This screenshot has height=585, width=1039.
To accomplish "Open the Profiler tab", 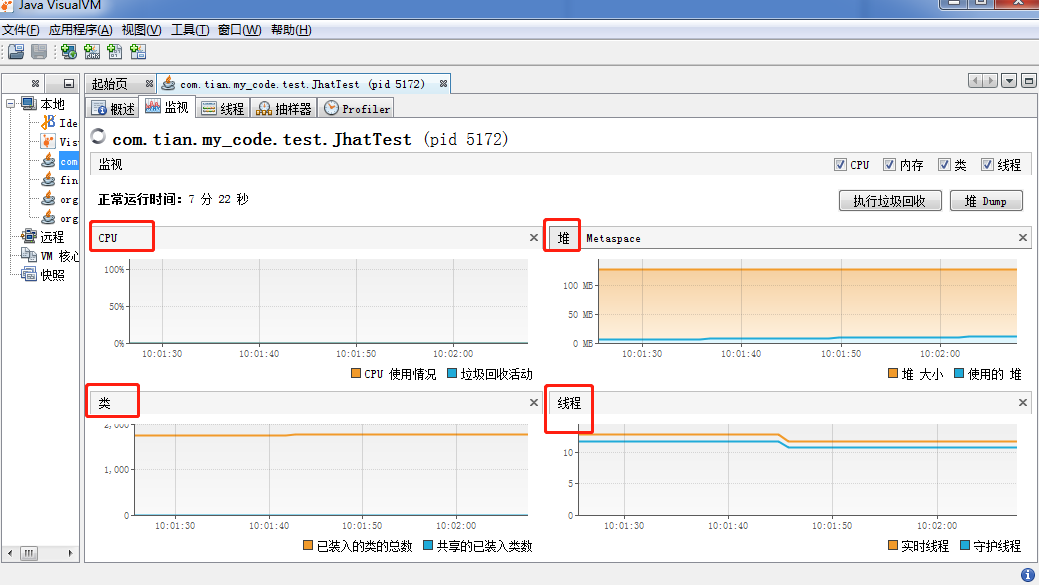I will 356,109.
